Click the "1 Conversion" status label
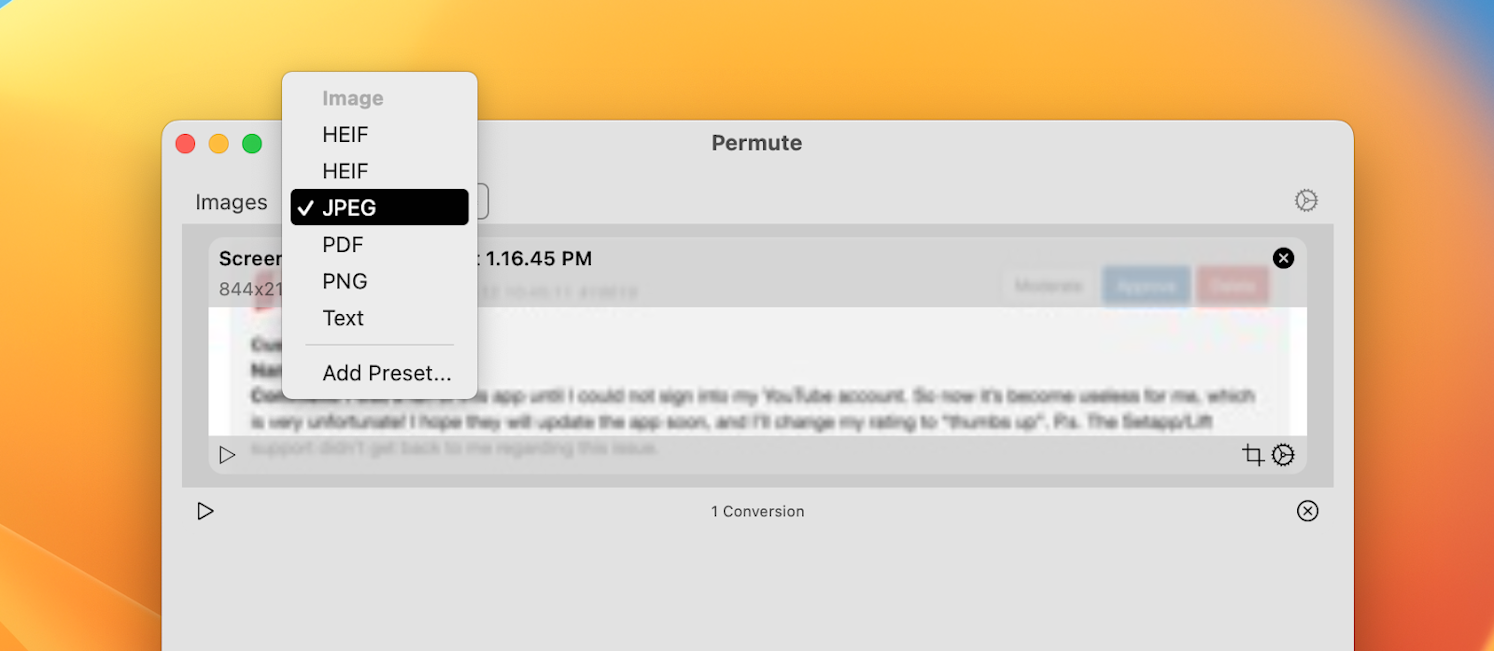The width and height of the screenshot is (1494, 651). pyautogui.click(x=757, y=511)
